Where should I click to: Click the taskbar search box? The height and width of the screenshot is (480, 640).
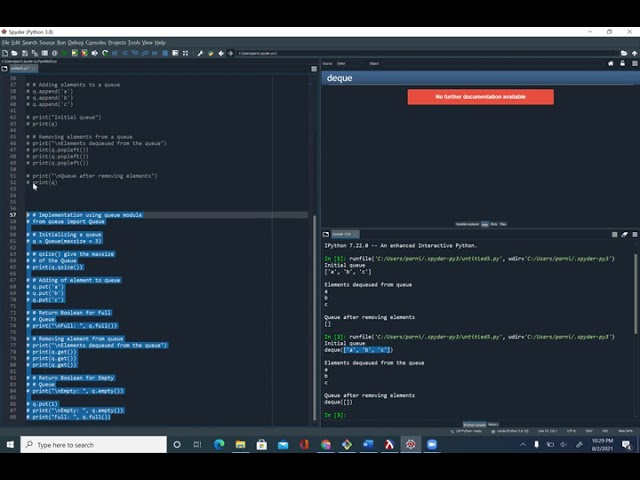pos(93,444)
